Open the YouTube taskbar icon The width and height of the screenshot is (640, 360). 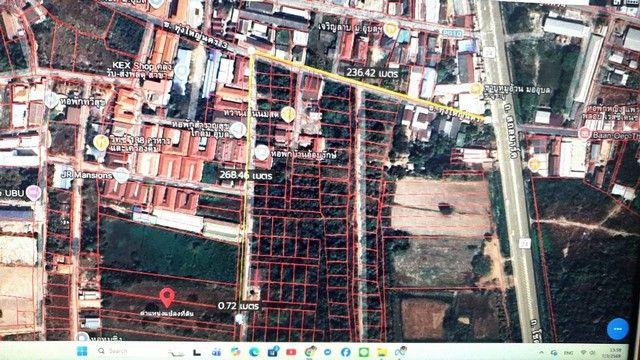[x=291, y=352]
